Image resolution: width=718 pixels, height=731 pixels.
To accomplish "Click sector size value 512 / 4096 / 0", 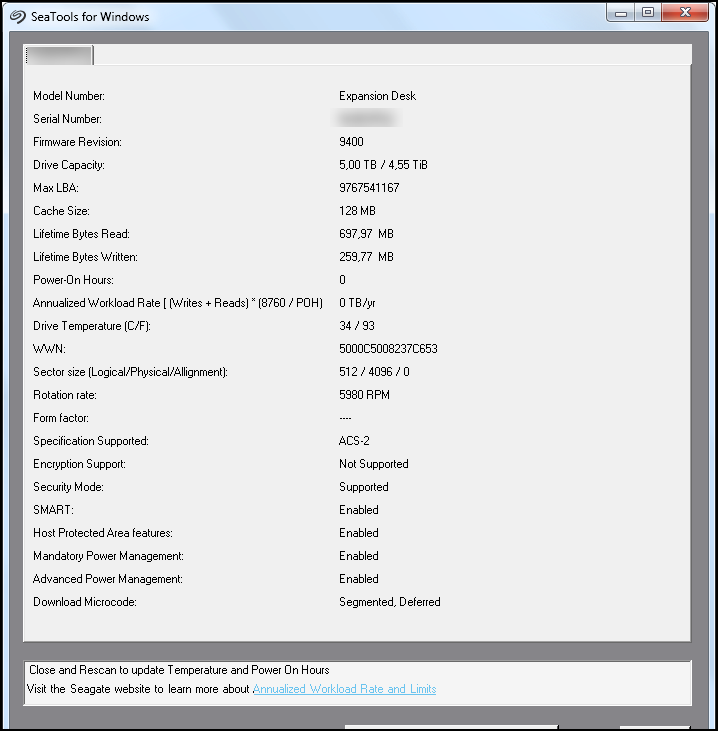I will coord(374,372).
